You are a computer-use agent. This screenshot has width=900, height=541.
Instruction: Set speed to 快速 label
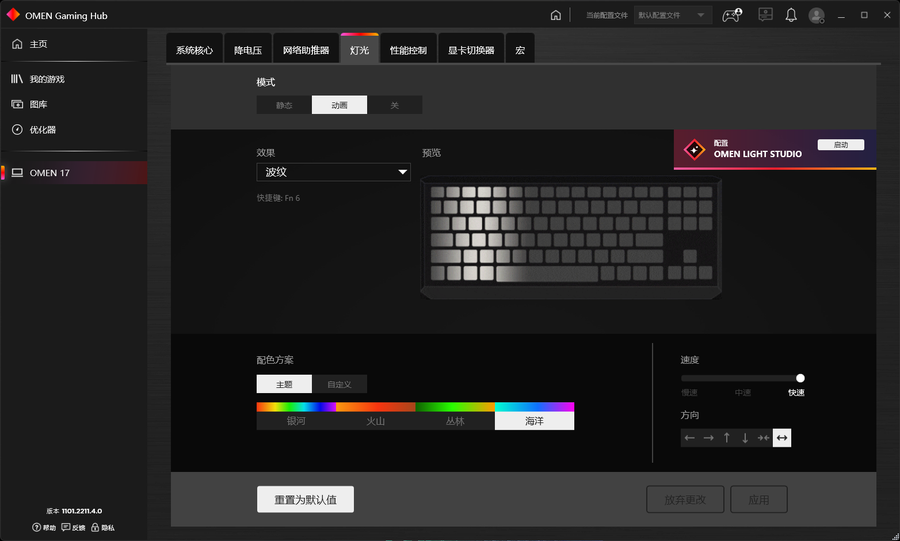point(796,393)
